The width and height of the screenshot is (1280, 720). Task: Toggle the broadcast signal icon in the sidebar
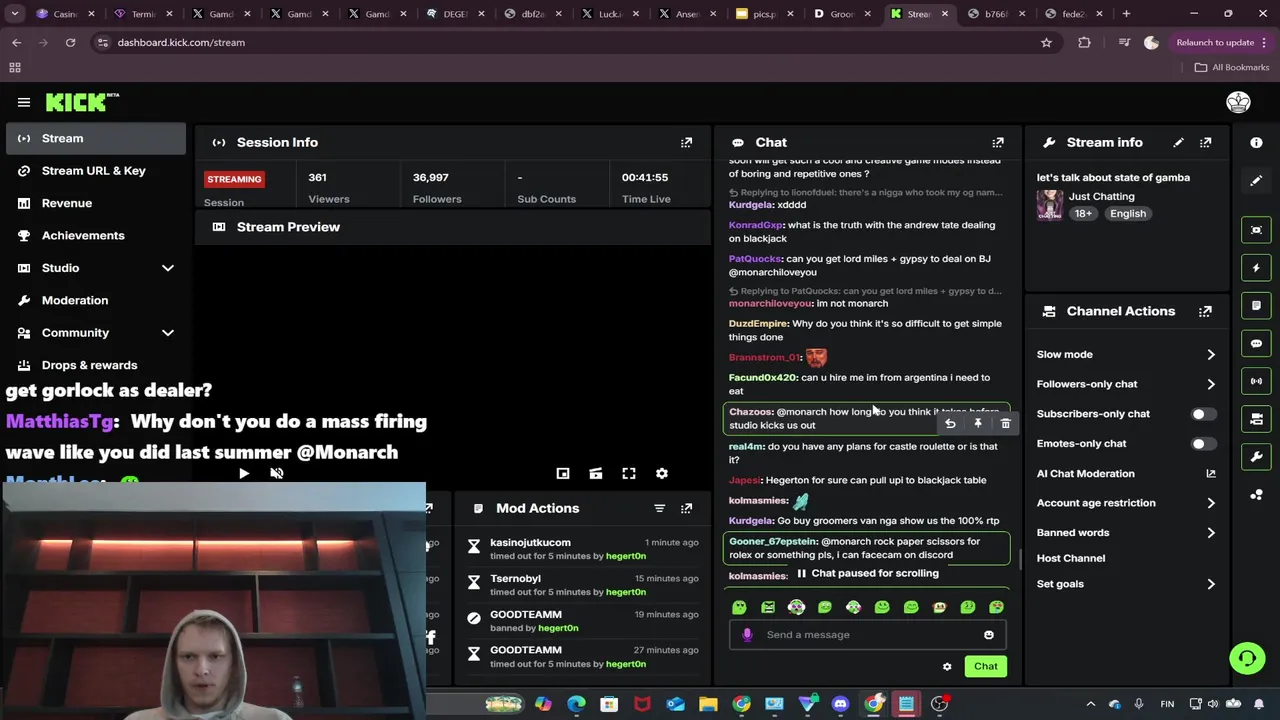1256,381
